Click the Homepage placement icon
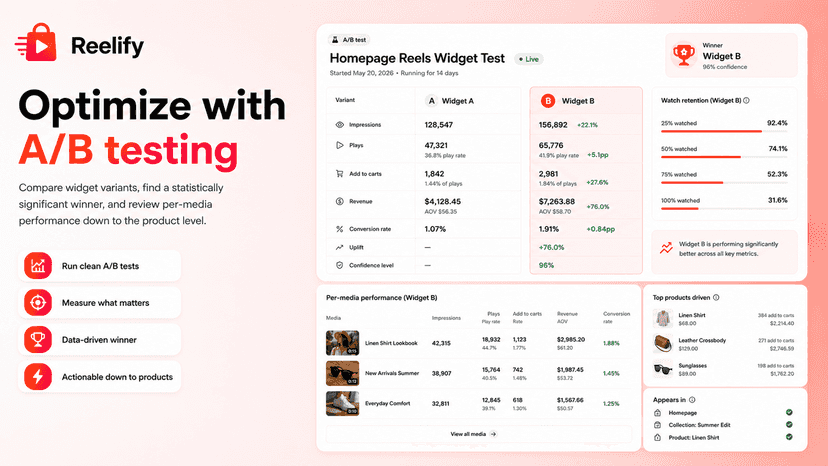 (x=657, y=413)
